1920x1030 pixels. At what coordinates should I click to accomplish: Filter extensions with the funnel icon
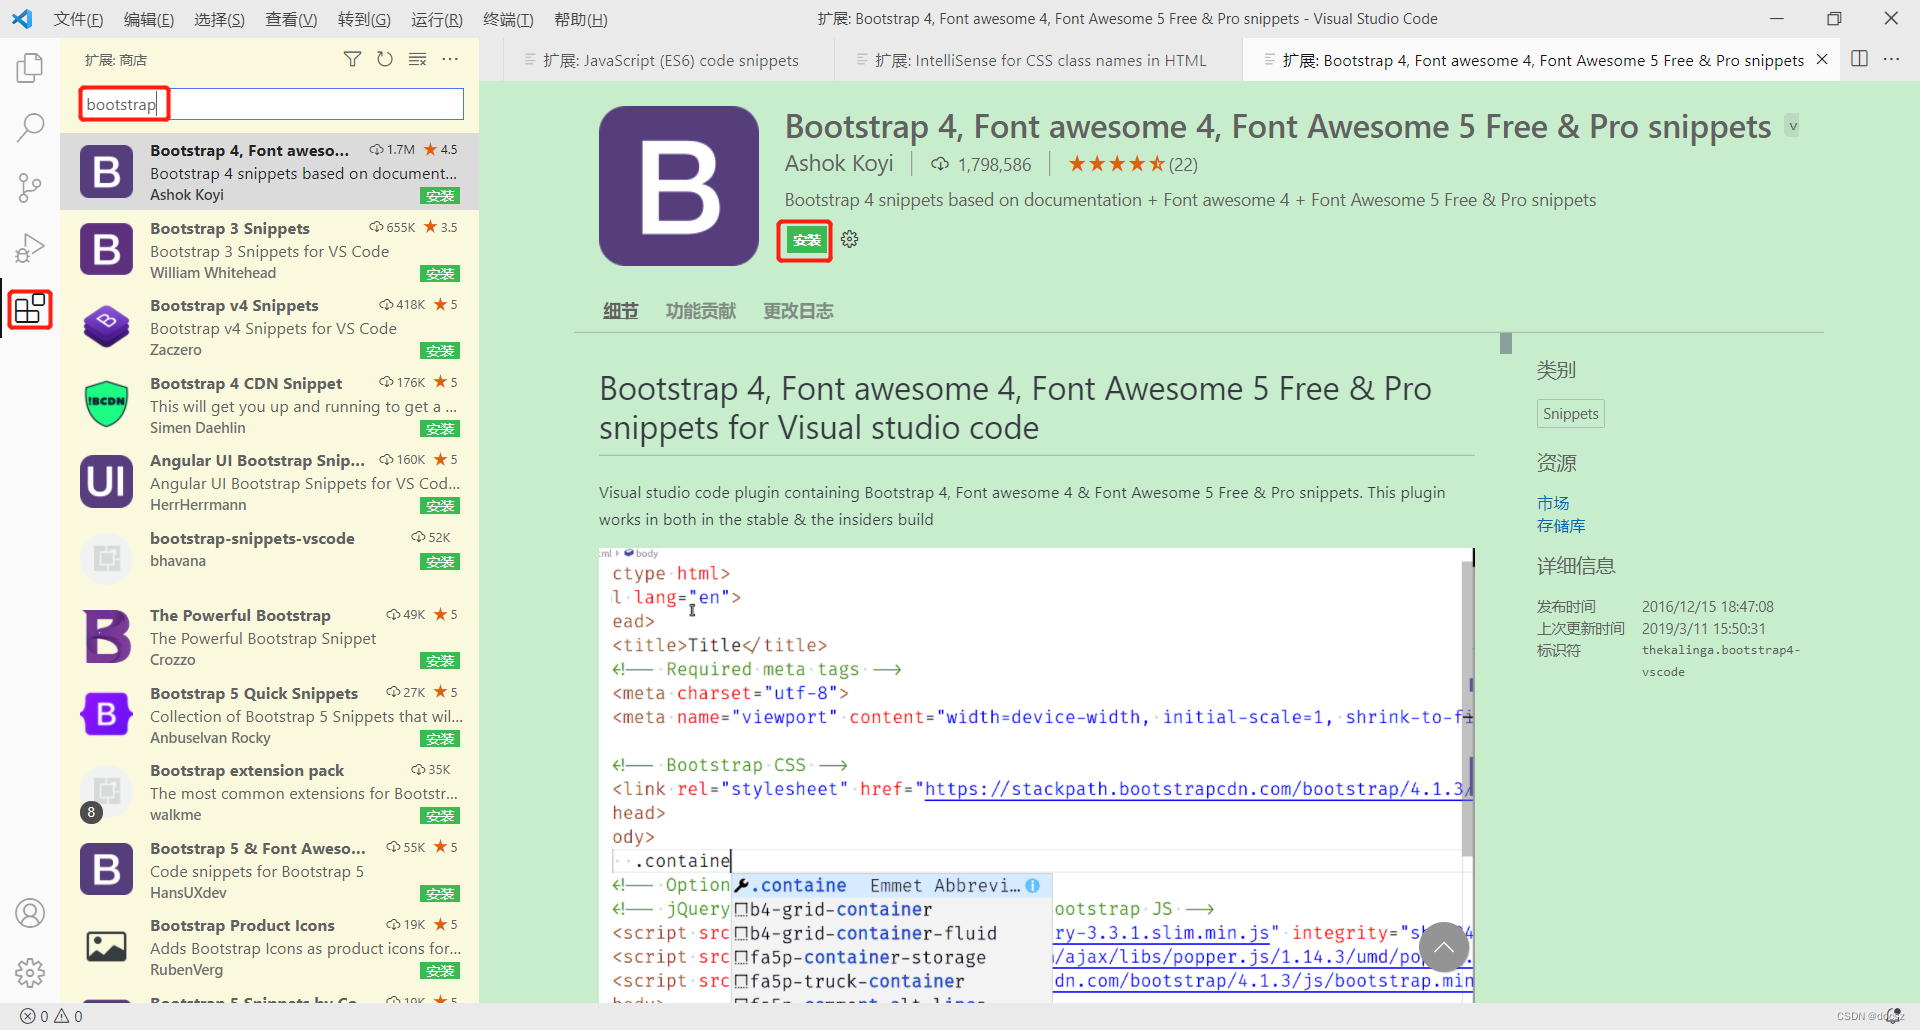pyautogui.click(x=352, y=60)
